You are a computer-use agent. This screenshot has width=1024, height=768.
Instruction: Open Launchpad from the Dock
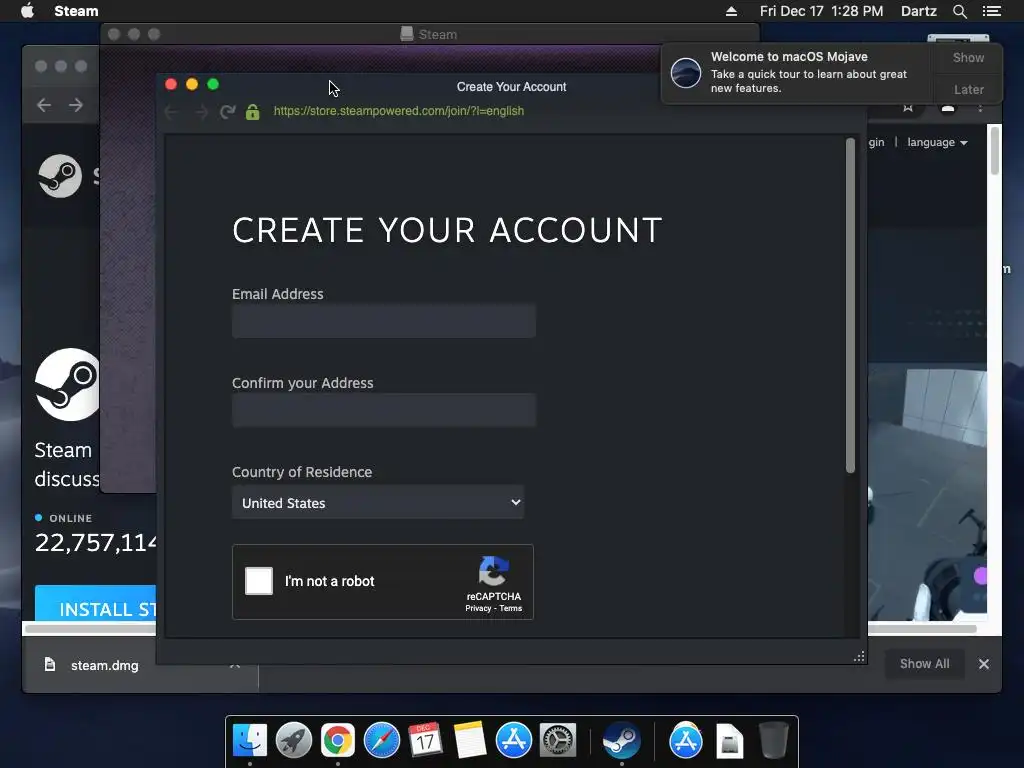click(x=294, y=740)
